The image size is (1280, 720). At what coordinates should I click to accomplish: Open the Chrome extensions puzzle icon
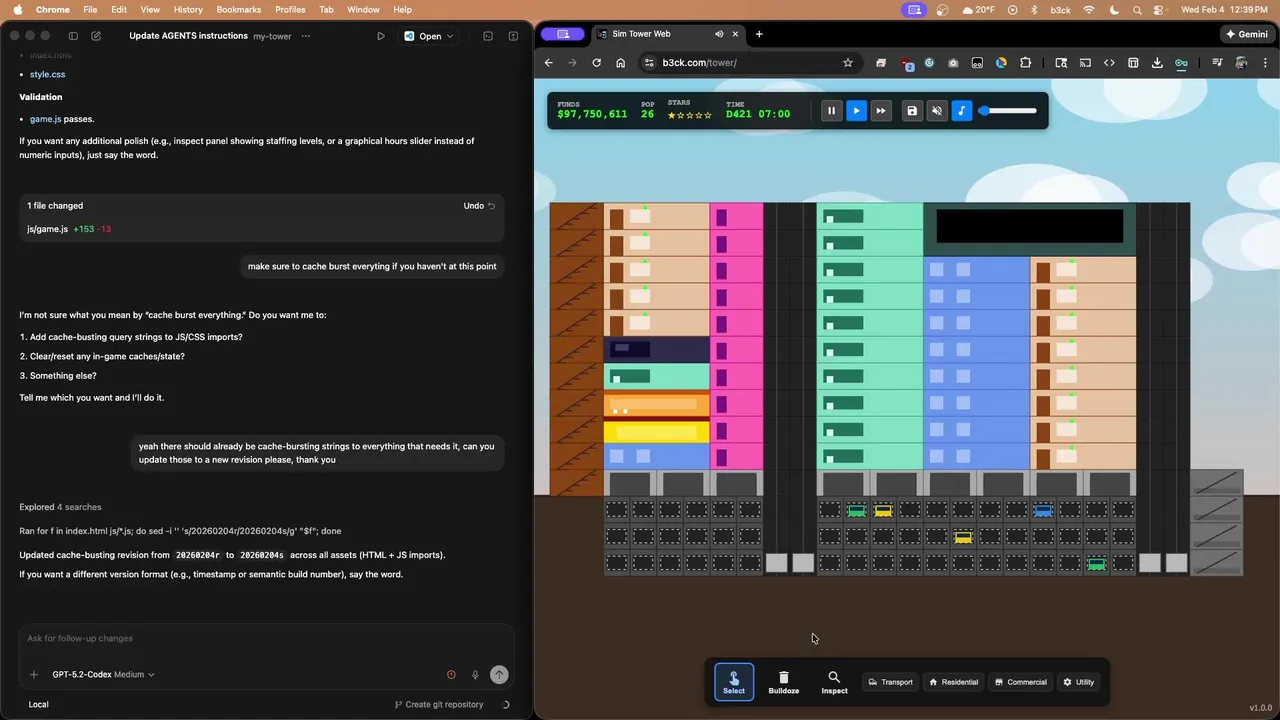[x=1025, y=63]
